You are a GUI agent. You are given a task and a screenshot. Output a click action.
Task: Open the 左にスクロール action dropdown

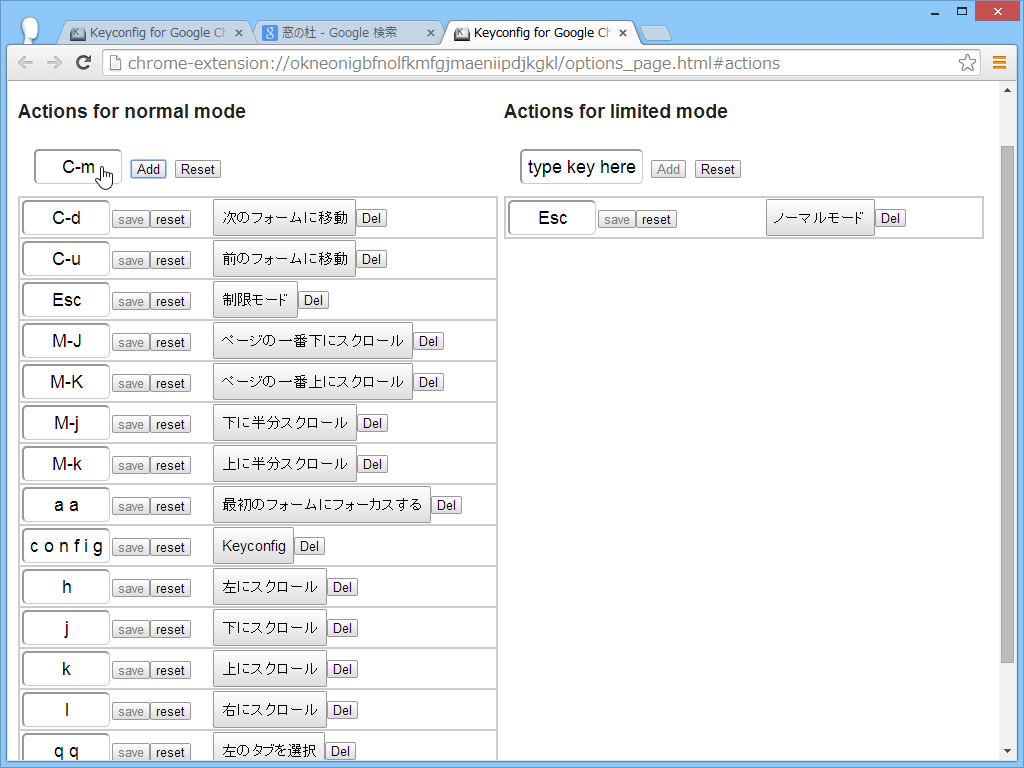[x=270, y=587]
